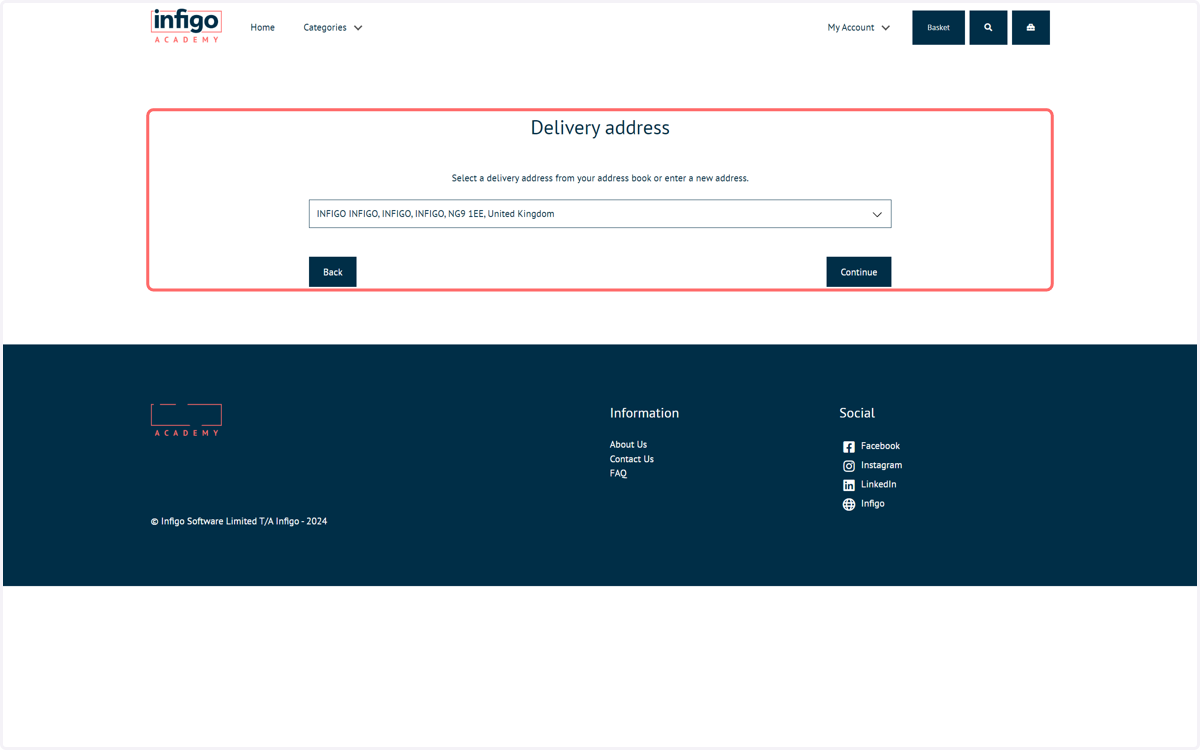Click the Back button
The image size is (1200, 750).
pos(333,272)
